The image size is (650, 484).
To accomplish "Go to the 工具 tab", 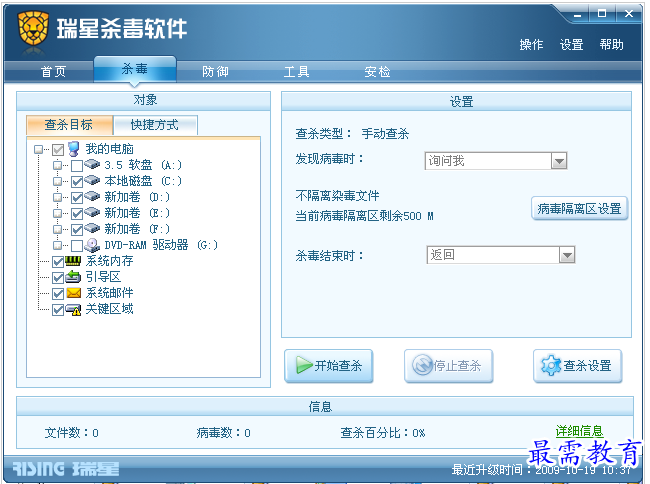I will pyautogui.click(x=296, y=72).
